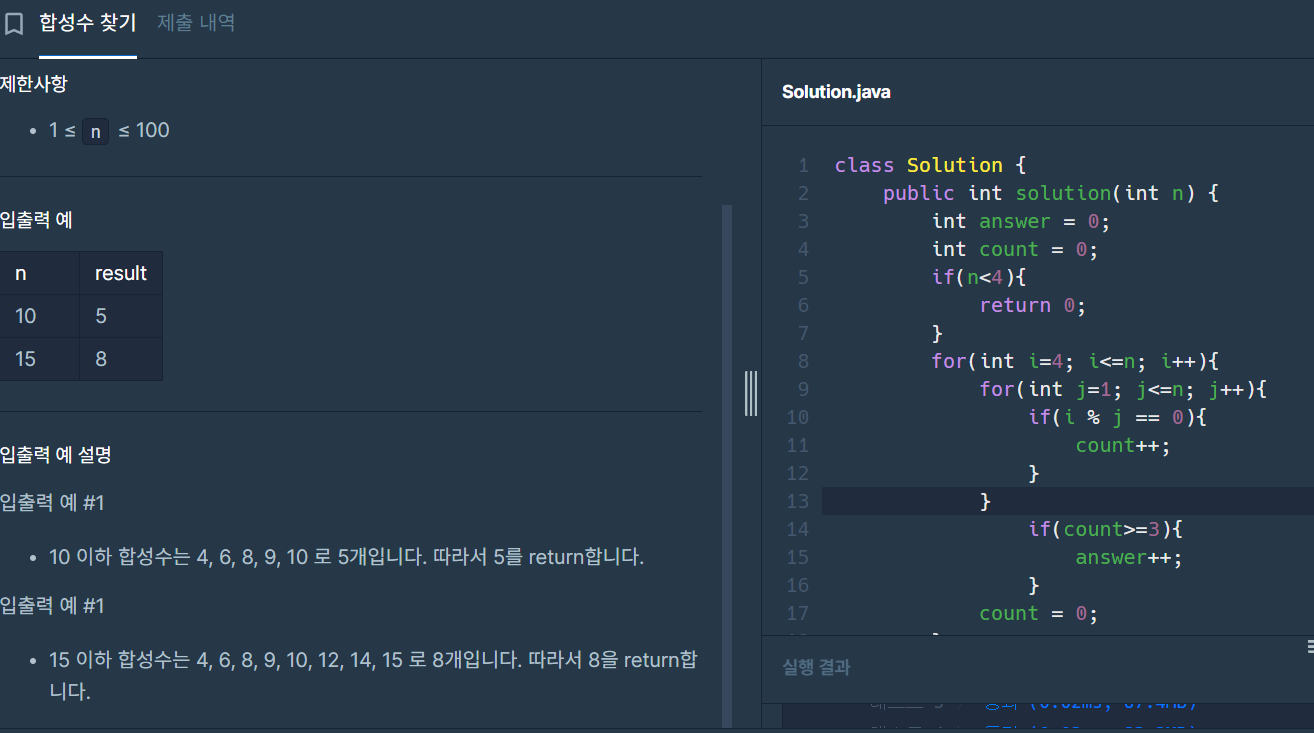Click the table header cell 'n'

click(40, 273)
